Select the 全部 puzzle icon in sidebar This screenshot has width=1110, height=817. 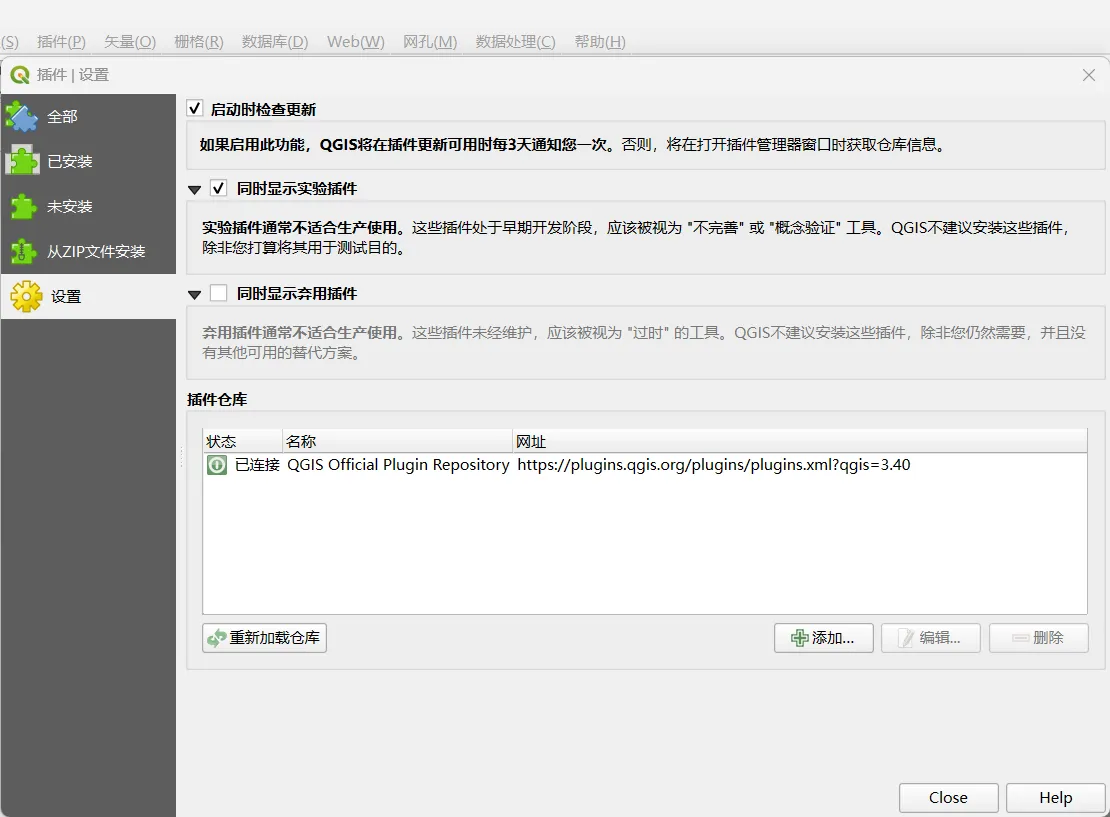[x=22, y=117]
